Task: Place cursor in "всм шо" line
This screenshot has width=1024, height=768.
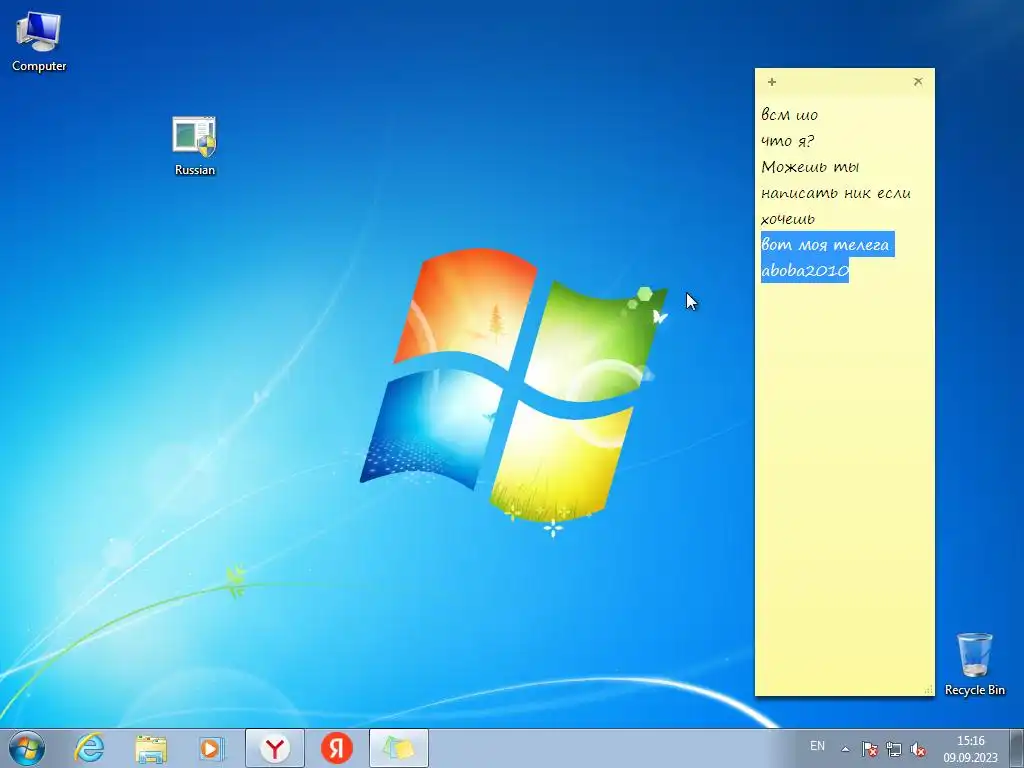Action: coord(790,115)
